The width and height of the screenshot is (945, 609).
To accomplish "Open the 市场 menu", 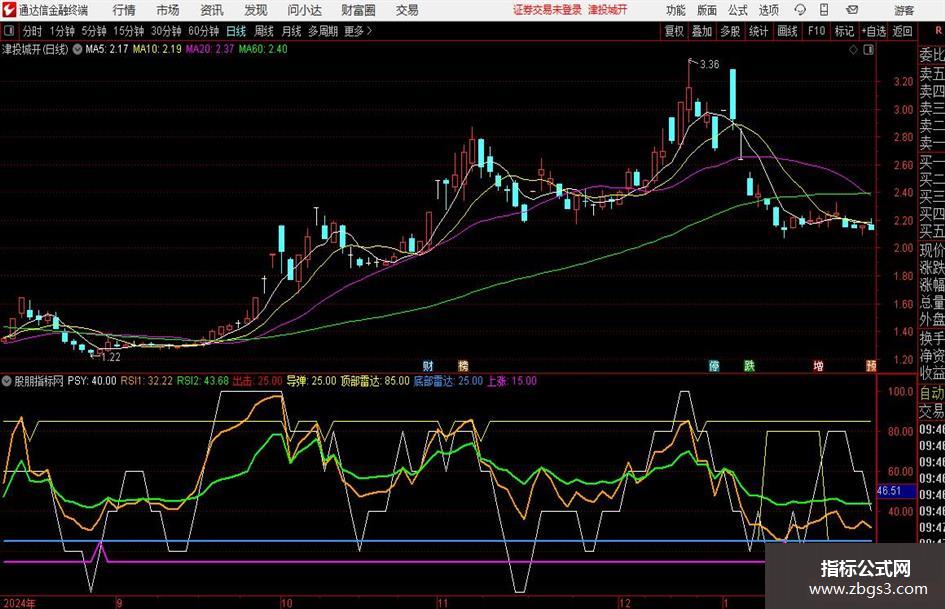I will tap(168, 10).
